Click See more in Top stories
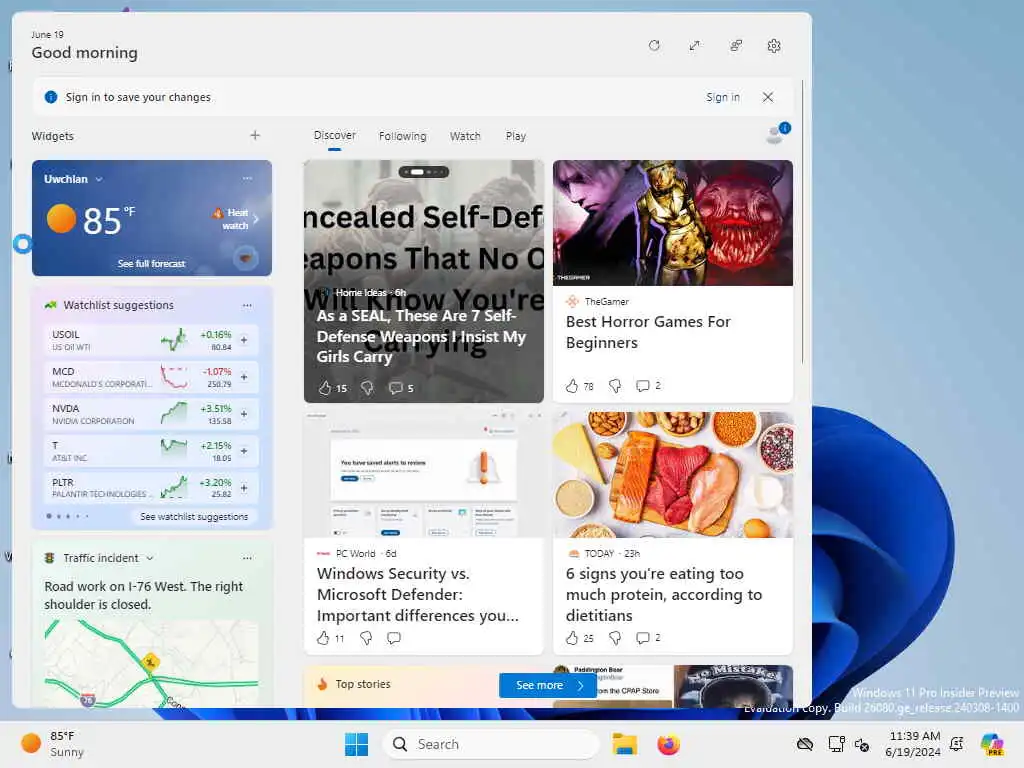 548,685
